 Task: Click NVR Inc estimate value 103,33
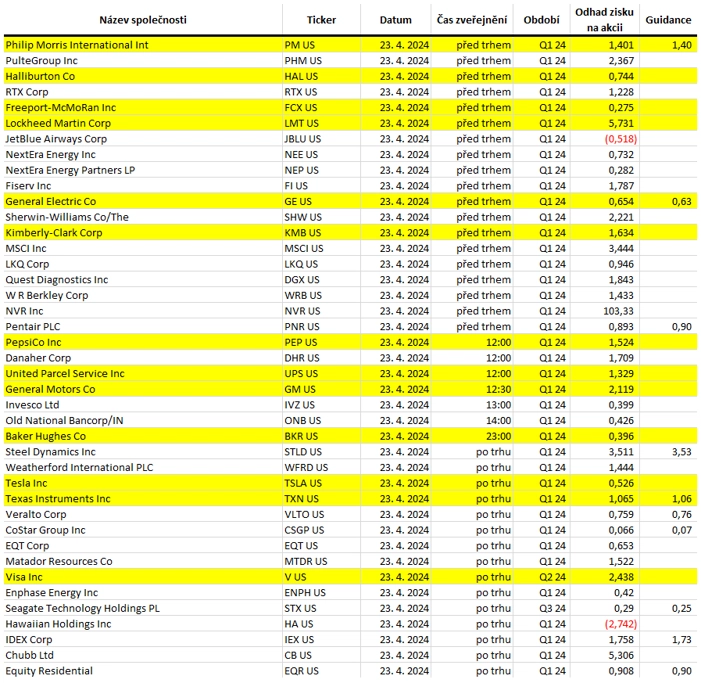coord(618,311)
